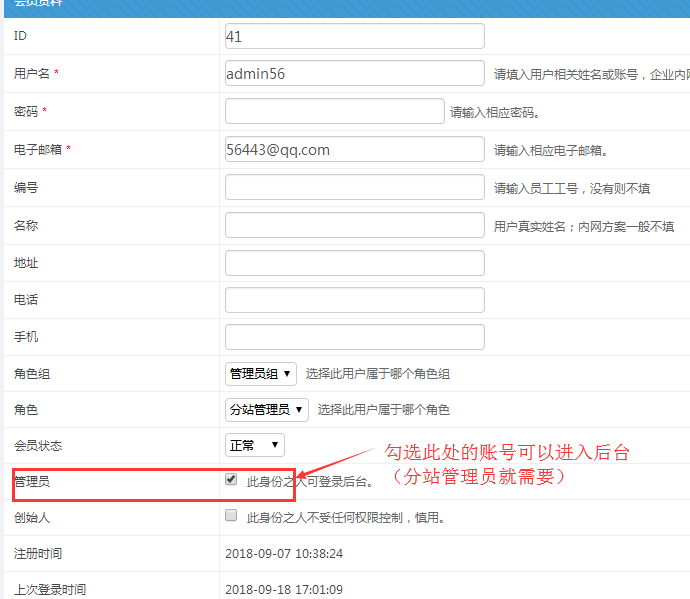
Task: Click the 地址 address input field
Action: coord(354,263)
